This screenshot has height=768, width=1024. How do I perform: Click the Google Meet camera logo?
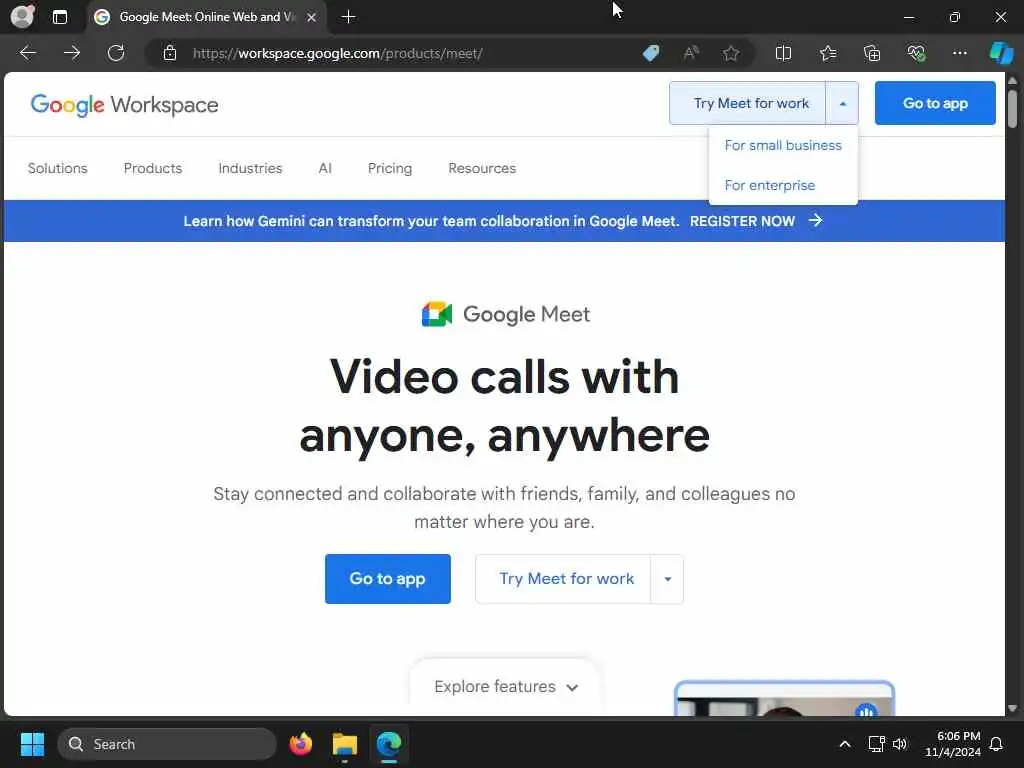[x=437, y=314]
